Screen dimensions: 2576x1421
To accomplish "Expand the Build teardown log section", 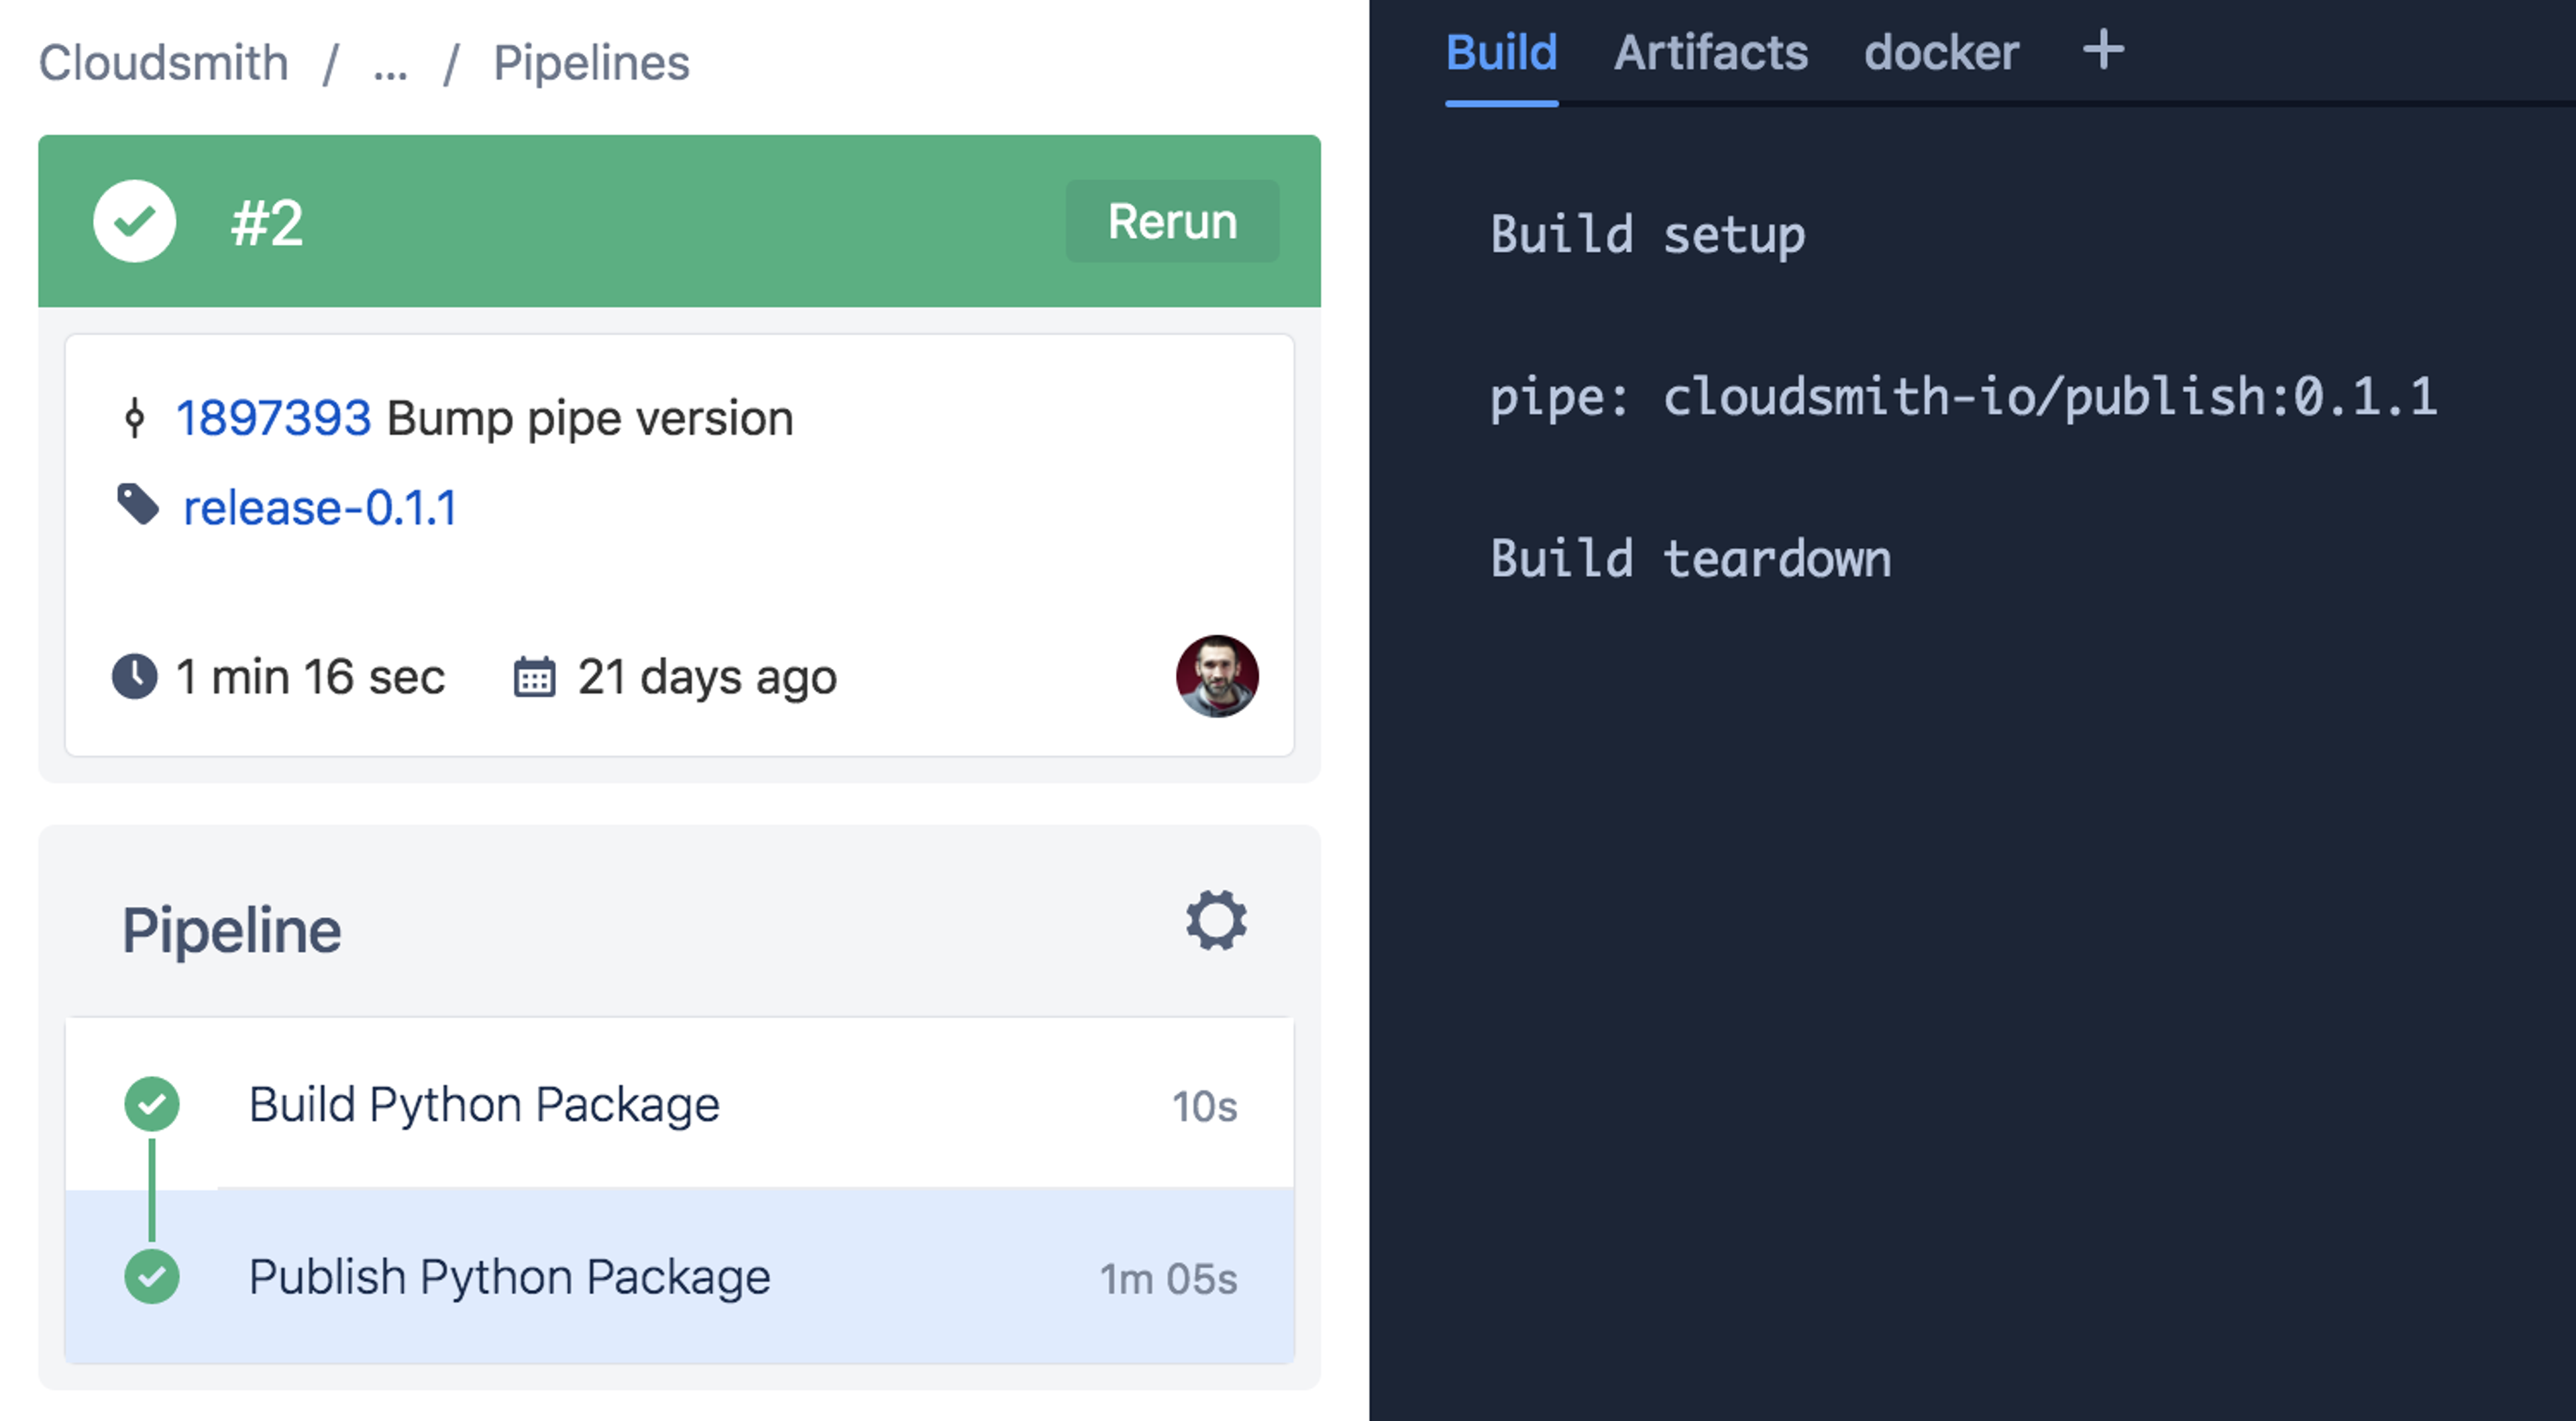I will (x=1690, y=558).
